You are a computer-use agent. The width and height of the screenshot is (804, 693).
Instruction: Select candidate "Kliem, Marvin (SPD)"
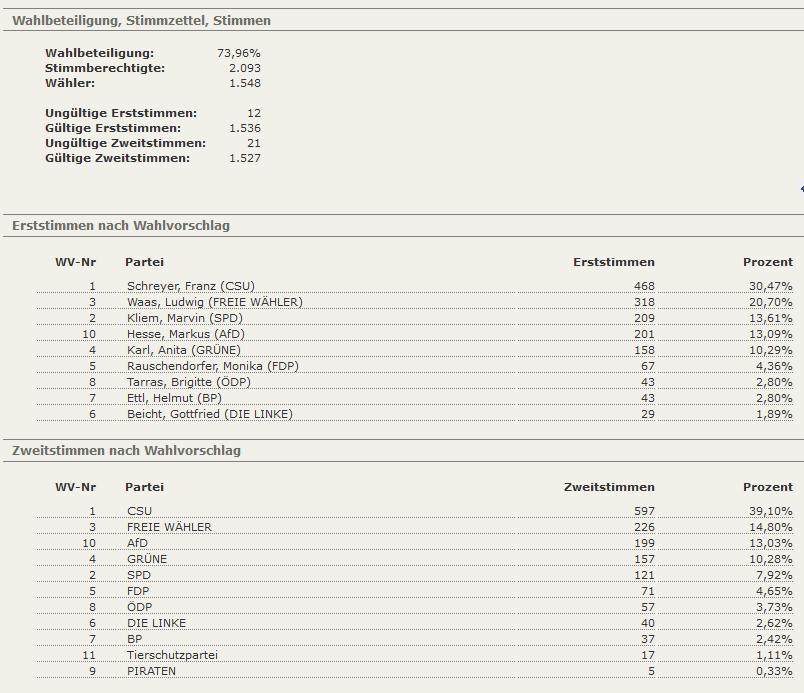click(185, 318)
